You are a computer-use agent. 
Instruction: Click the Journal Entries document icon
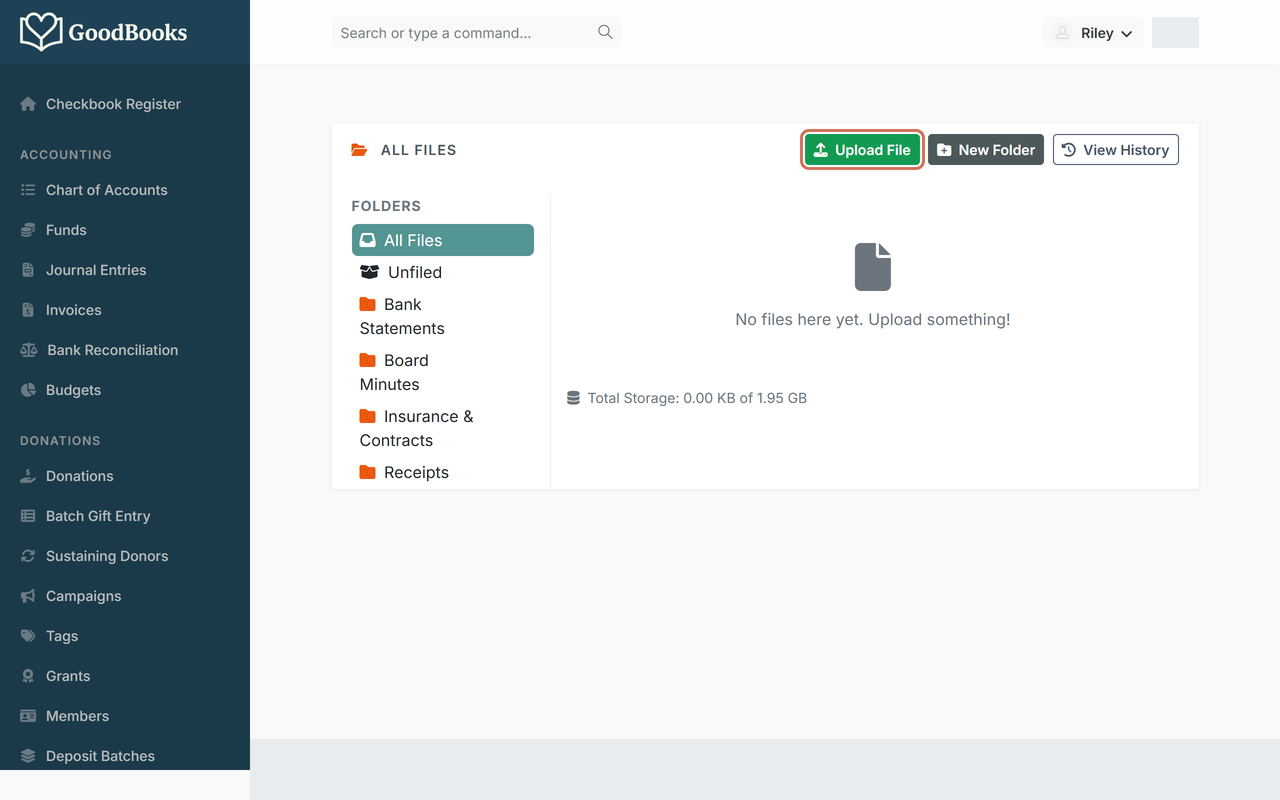pyautogui.click(x=28, y=270)
